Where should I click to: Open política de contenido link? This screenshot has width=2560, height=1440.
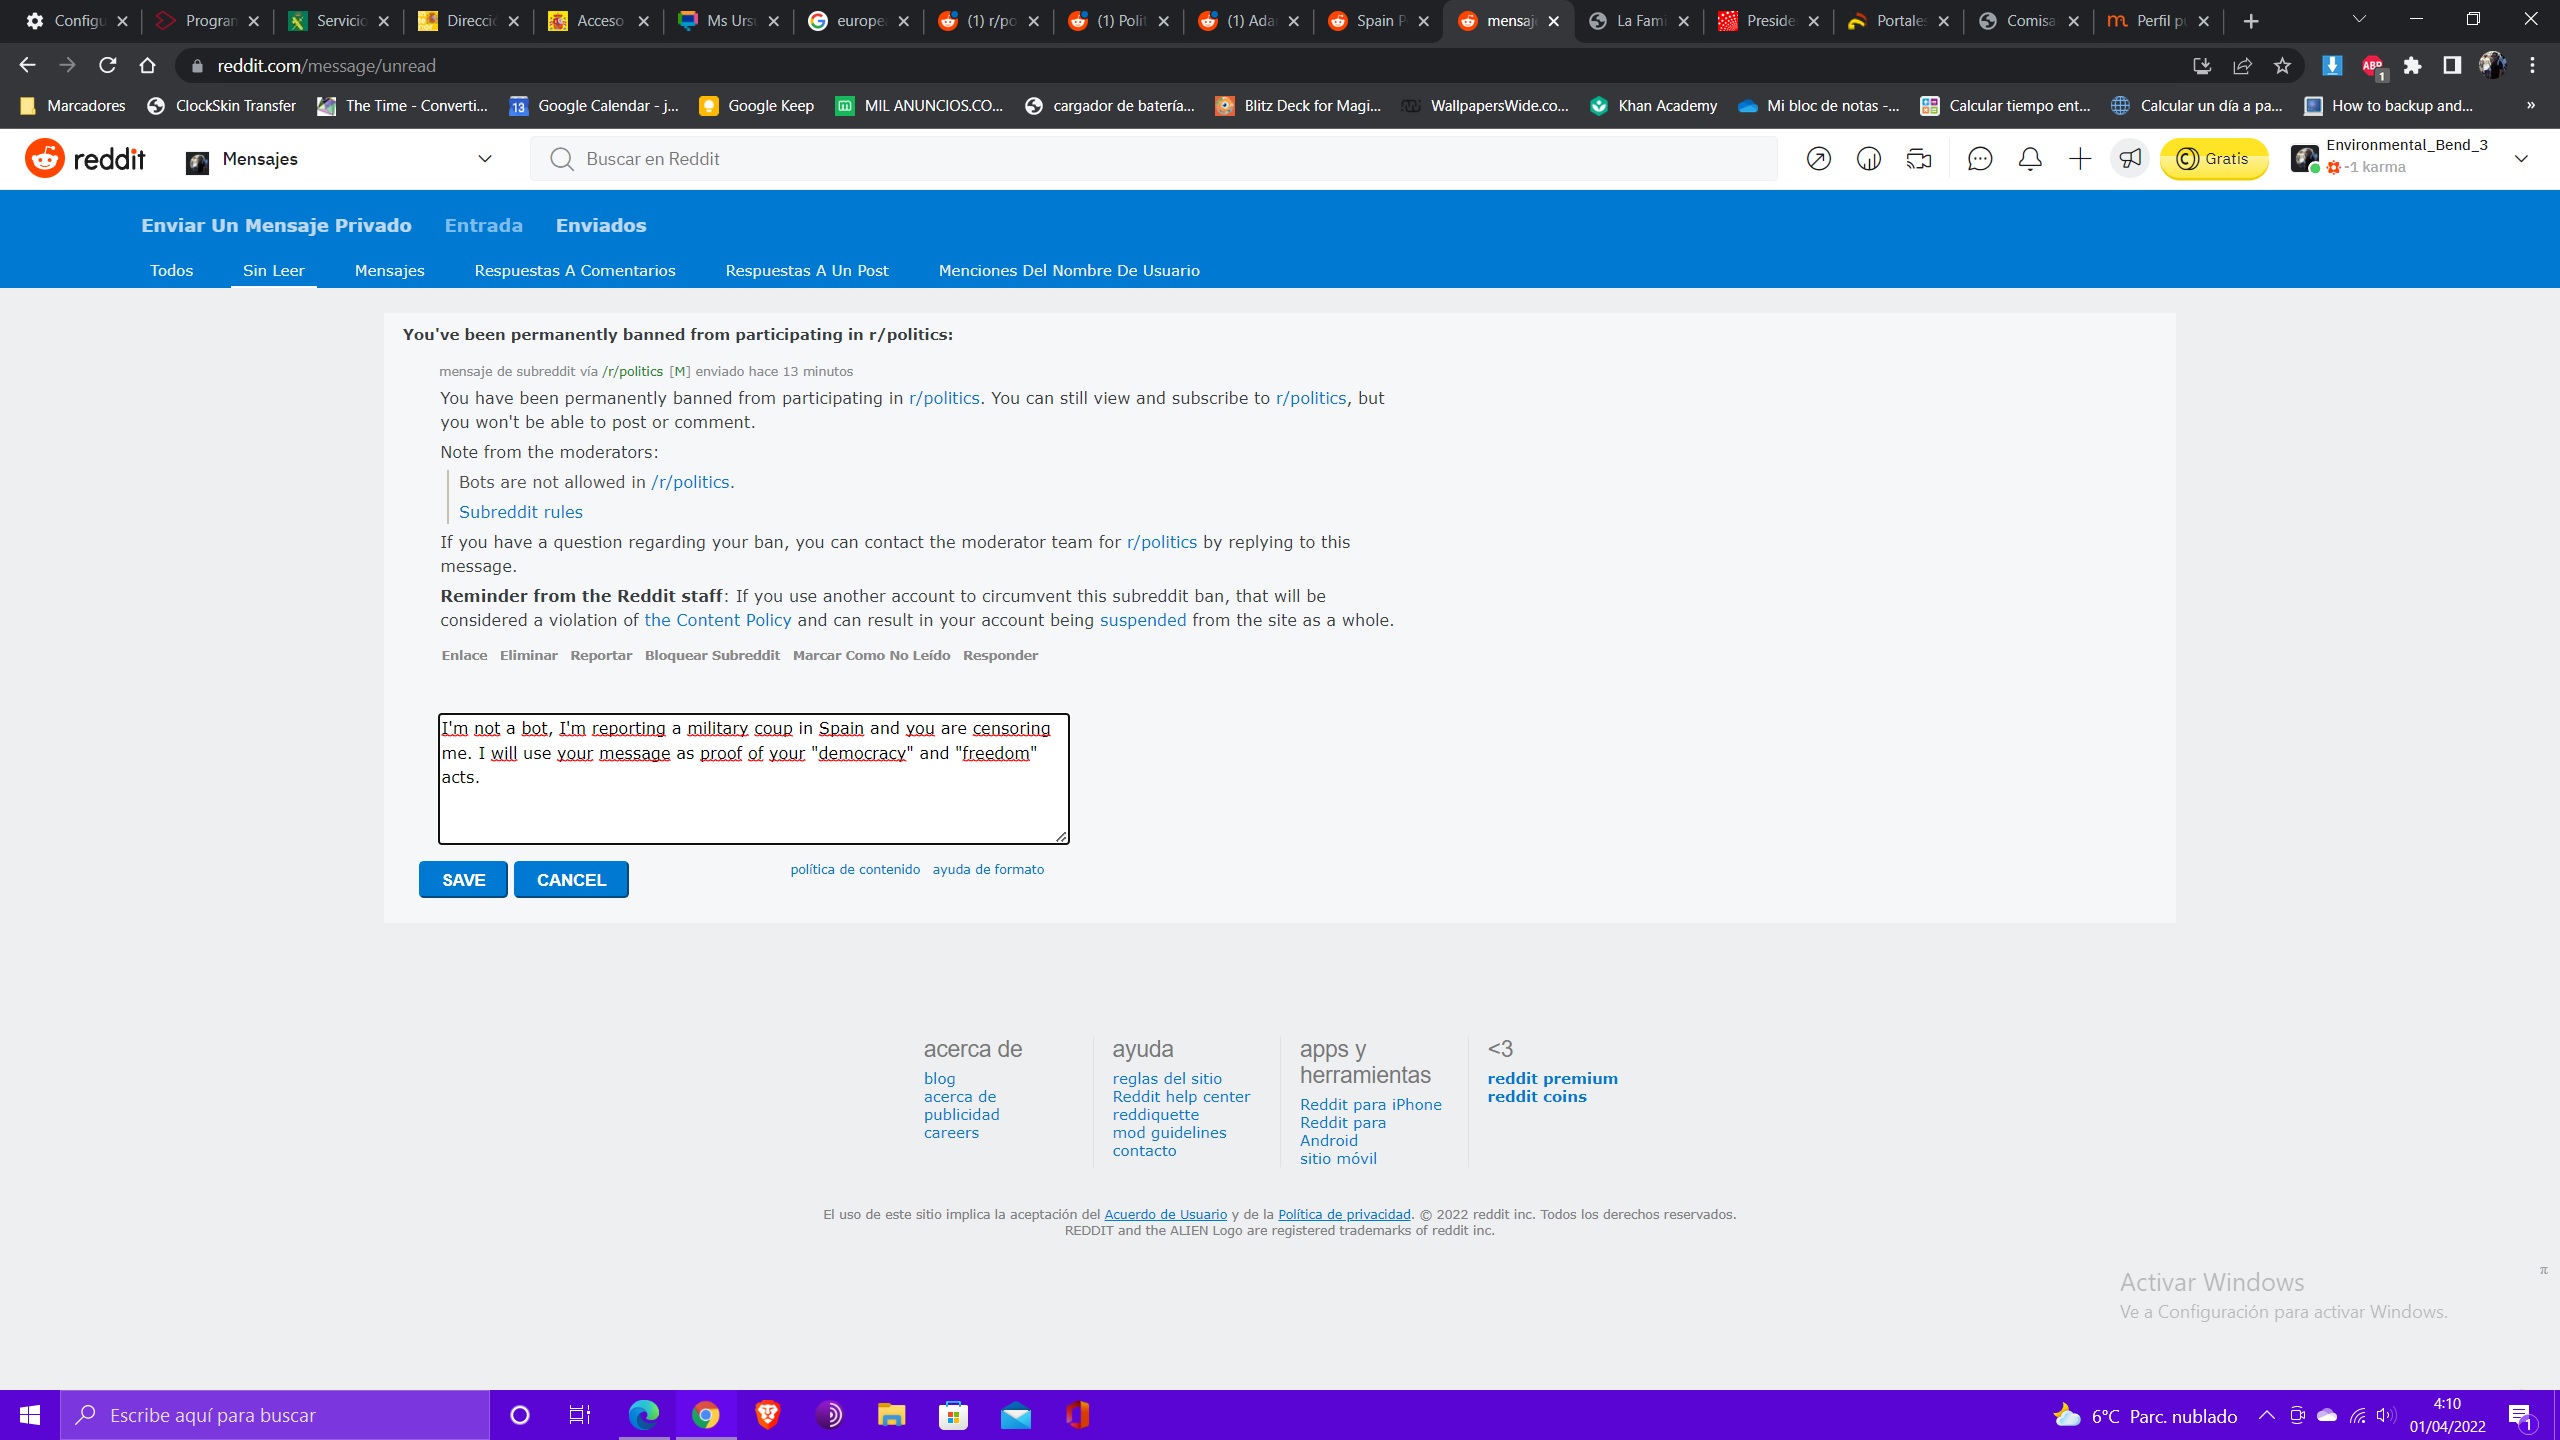coord(855,869)
